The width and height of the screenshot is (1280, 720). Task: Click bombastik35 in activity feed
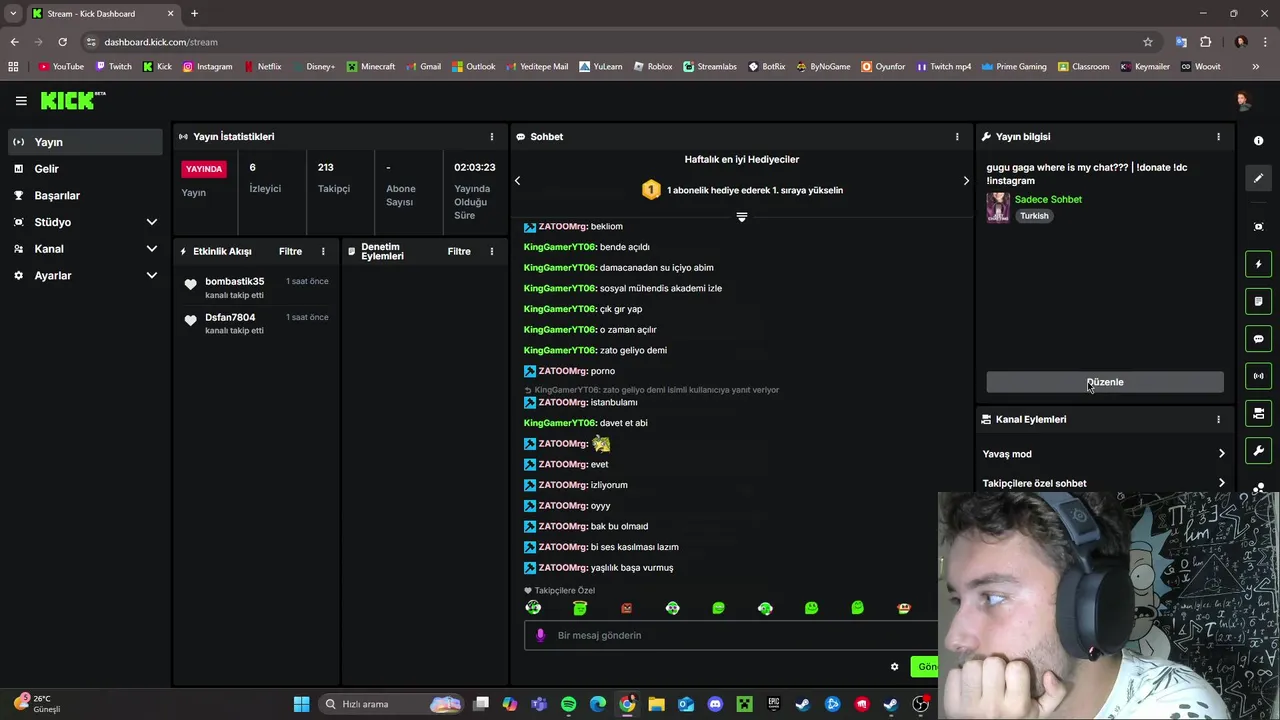click(235, 282)
